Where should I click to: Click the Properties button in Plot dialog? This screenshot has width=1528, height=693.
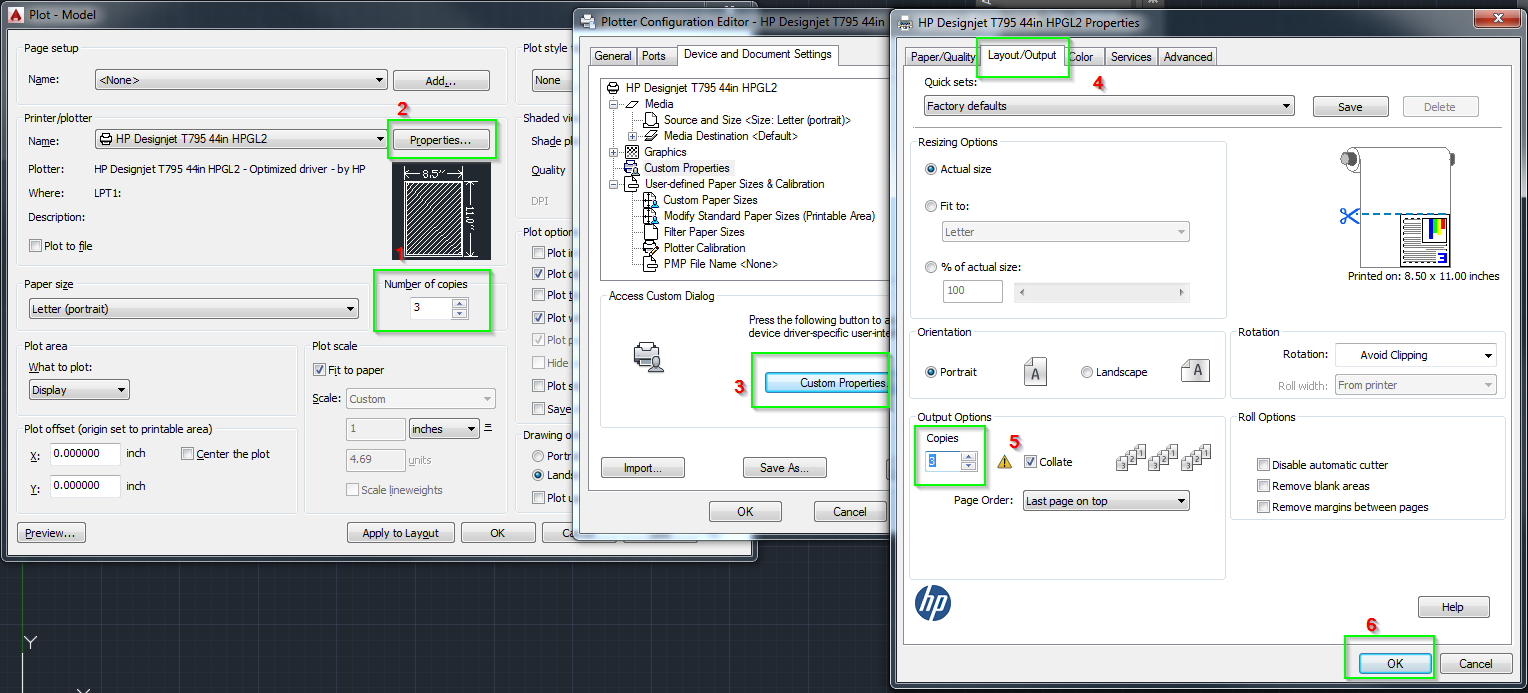441,140
